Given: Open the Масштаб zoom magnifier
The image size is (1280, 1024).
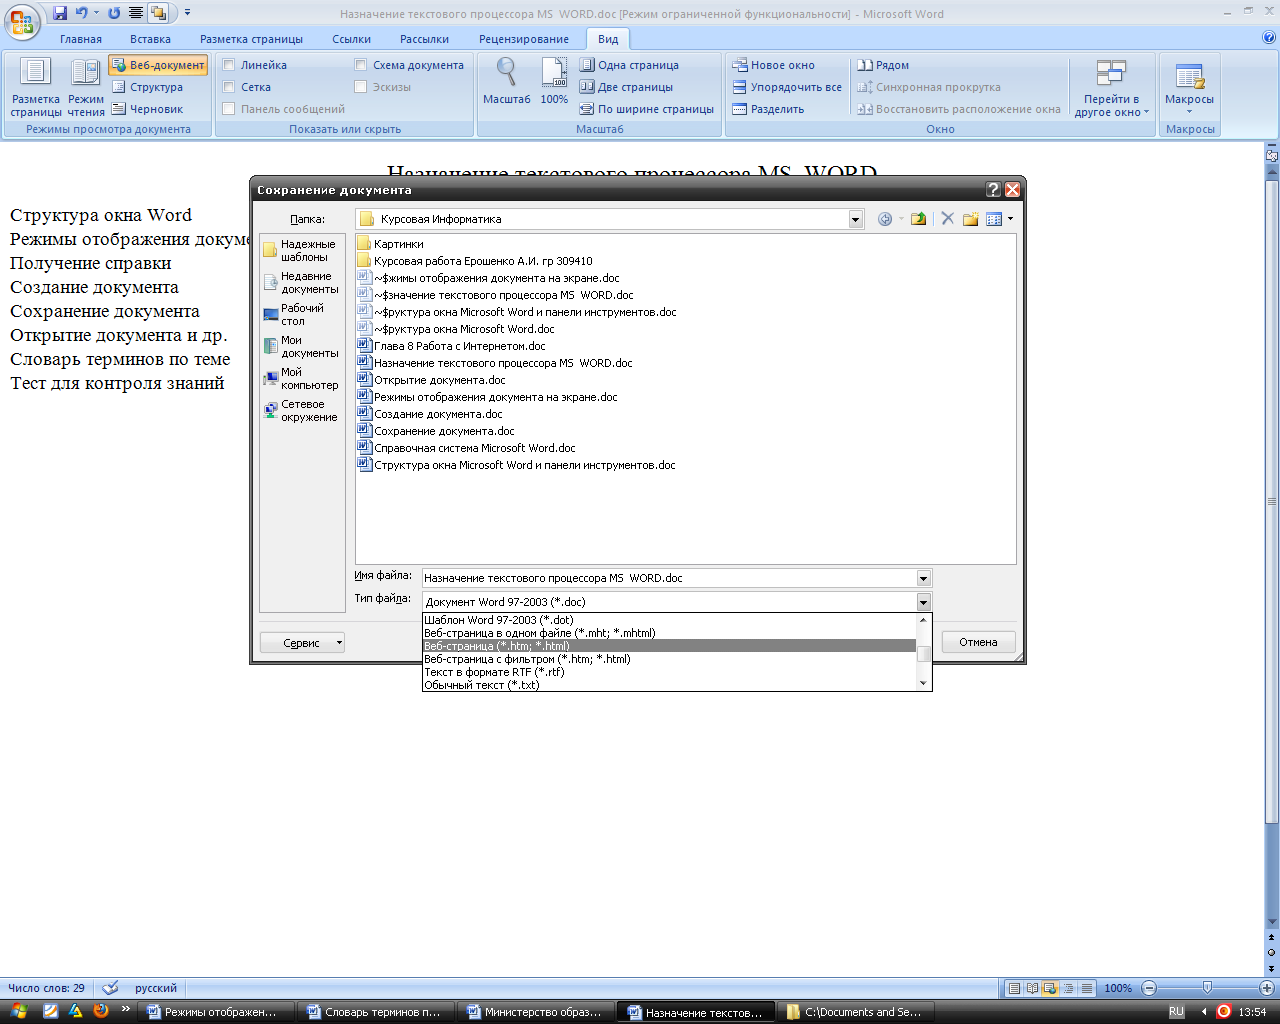Looking at the screenshot, I should [x=507, y=81].
